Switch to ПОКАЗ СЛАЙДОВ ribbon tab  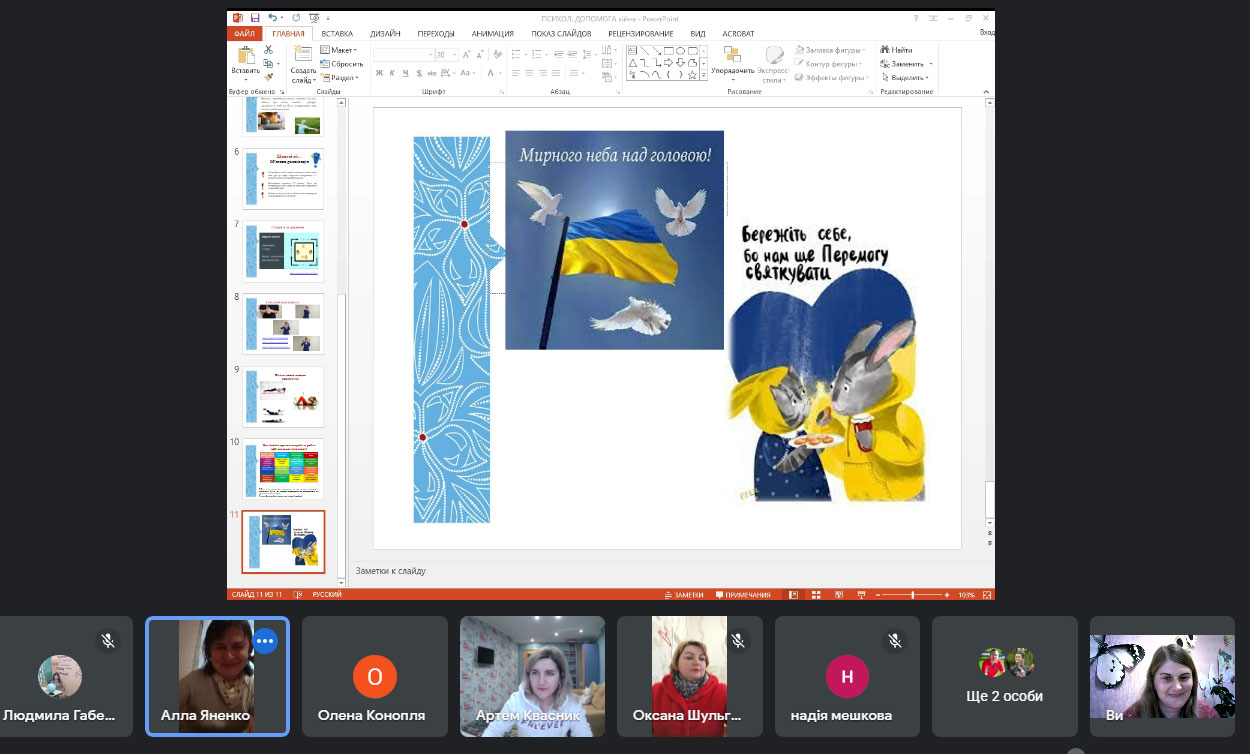click(x=561, y=33)
